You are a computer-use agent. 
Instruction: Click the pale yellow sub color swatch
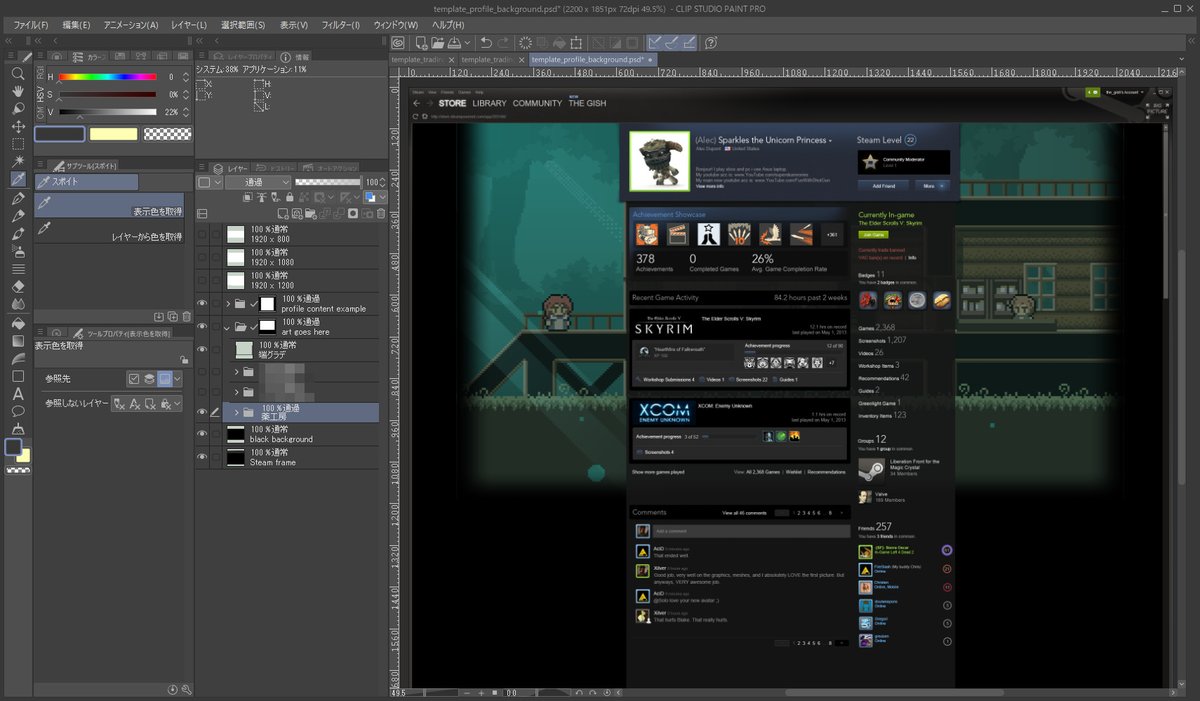[113, 134]
